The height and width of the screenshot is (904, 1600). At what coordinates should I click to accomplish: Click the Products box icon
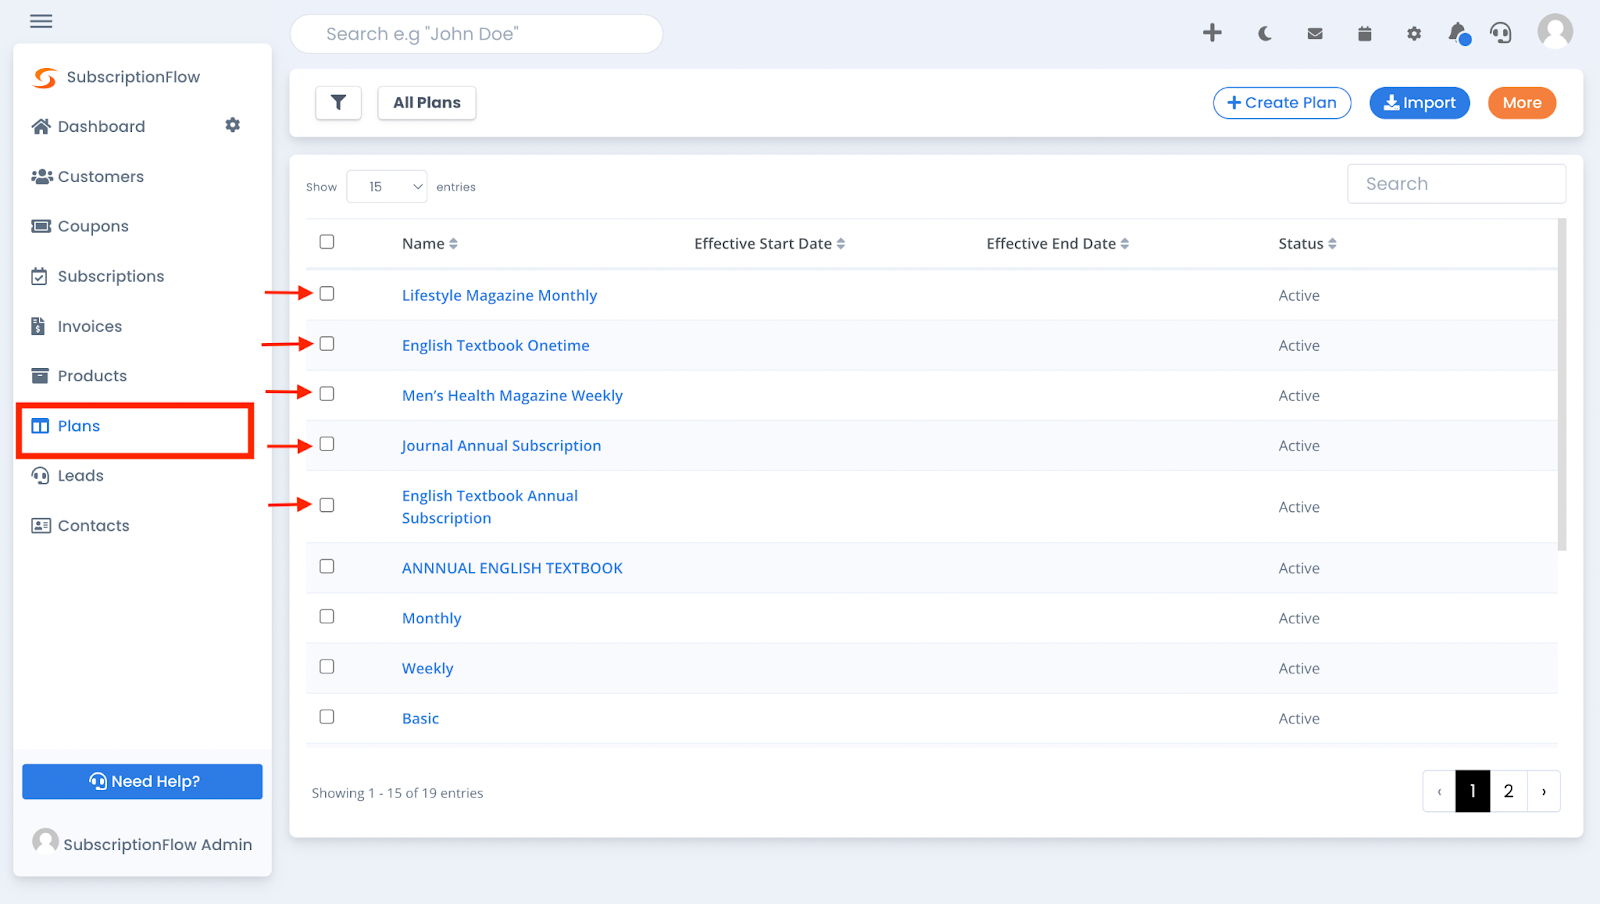coord(40,376)
